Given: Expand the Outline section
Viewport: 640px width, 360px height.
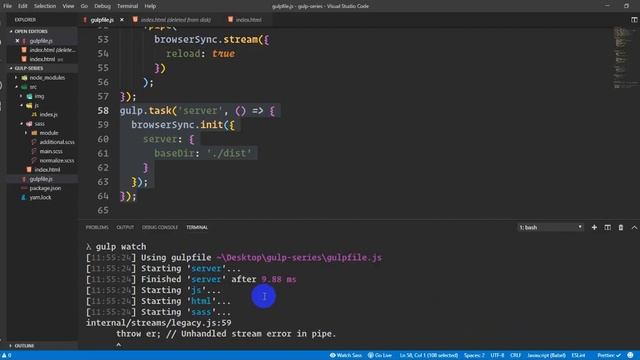Looking at the screenshot, I should [24, 346].
